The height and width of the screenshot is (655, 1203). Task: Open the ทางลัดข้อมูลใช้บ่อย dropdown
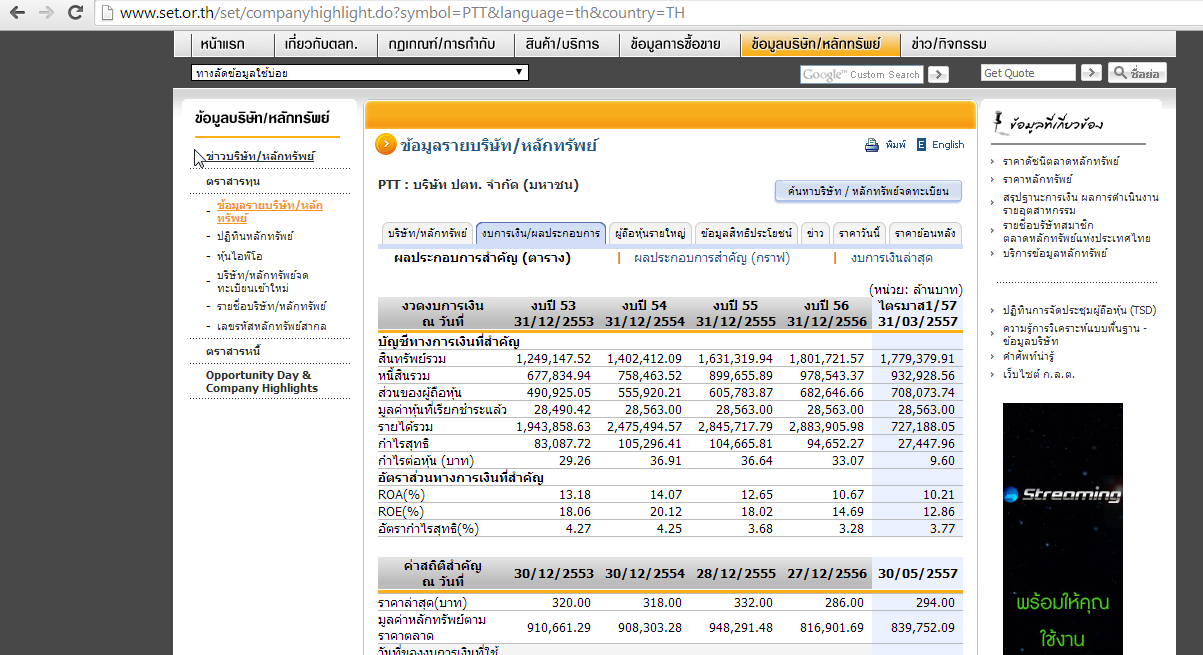359,73
